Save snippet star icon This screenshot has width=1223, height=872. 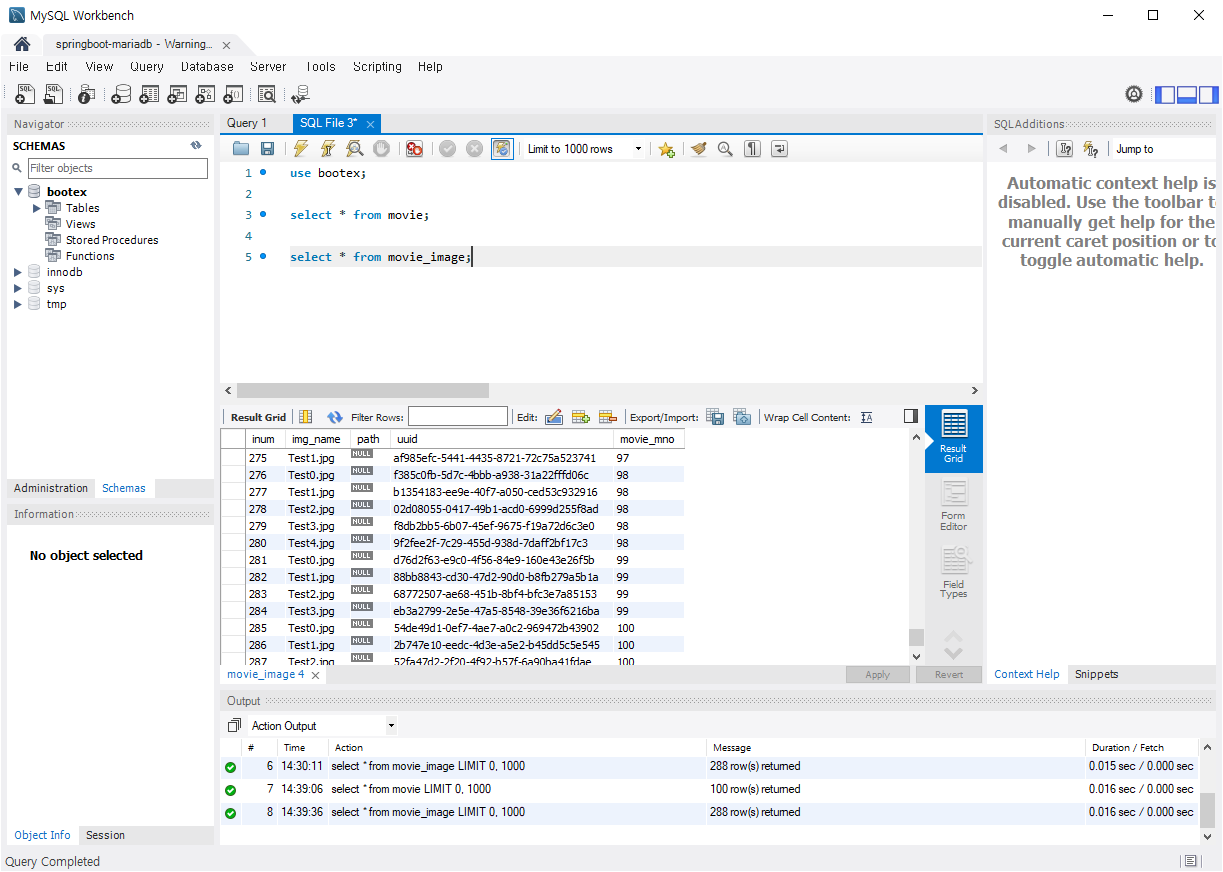[666, 149]
